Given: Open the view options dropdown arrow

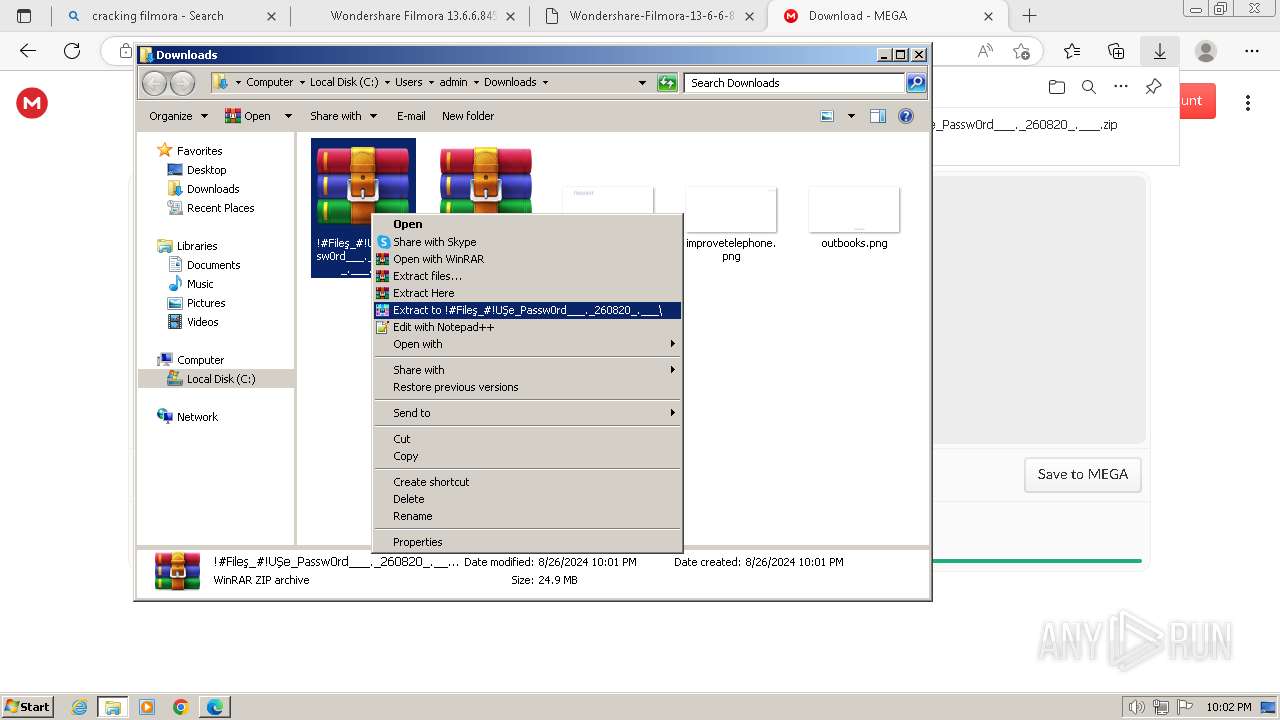Looking at the screenshot, I should 851,116.
